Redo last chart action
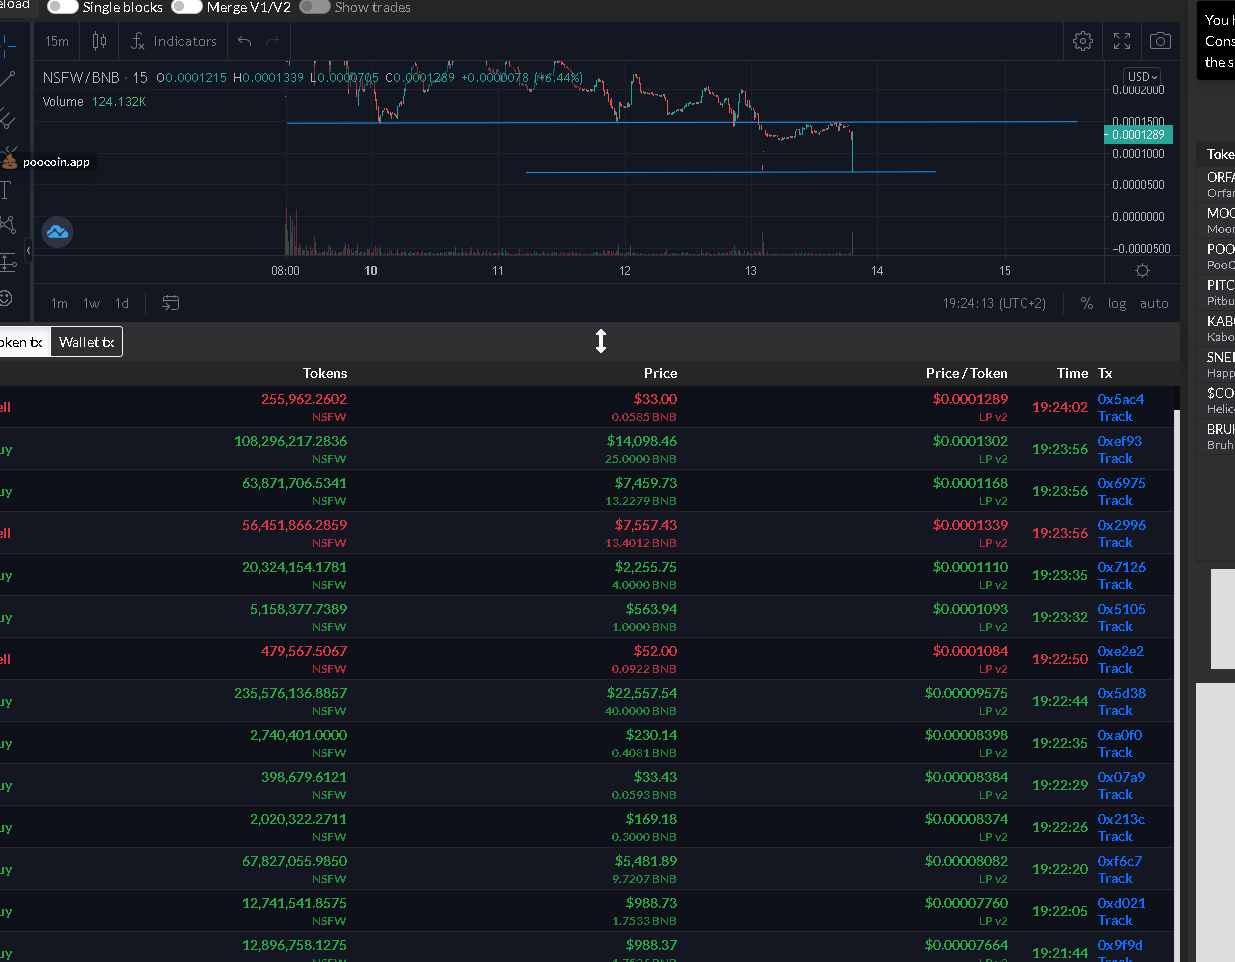This screenshot has height=962, width=1235. [x=273, y=41]
